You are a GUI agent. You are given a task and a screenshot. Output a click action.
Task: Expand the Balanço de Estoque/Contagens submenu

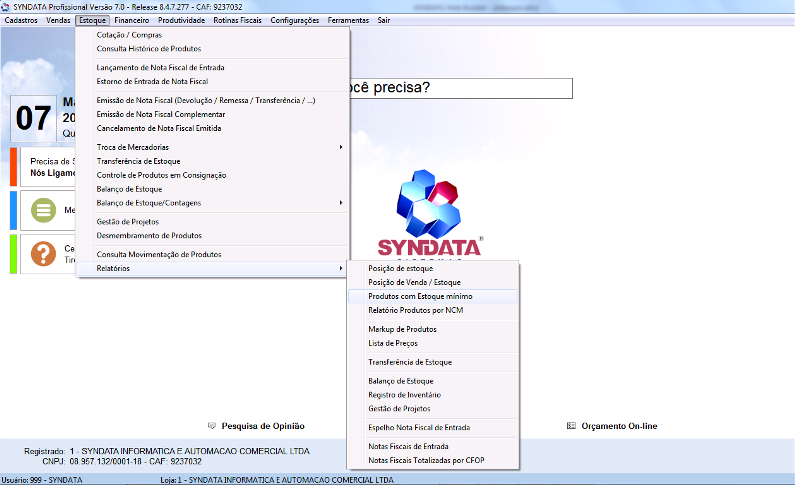coord(213,203)
